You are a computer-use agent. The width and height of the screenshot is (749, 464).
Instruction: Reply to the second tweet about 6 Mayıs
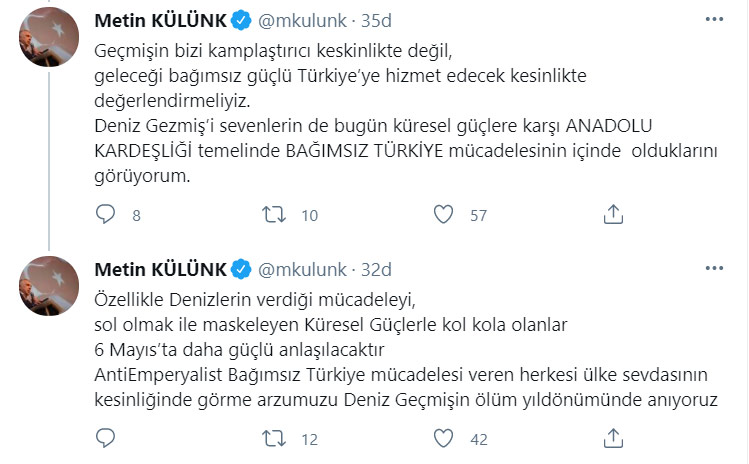pos(105,439)
